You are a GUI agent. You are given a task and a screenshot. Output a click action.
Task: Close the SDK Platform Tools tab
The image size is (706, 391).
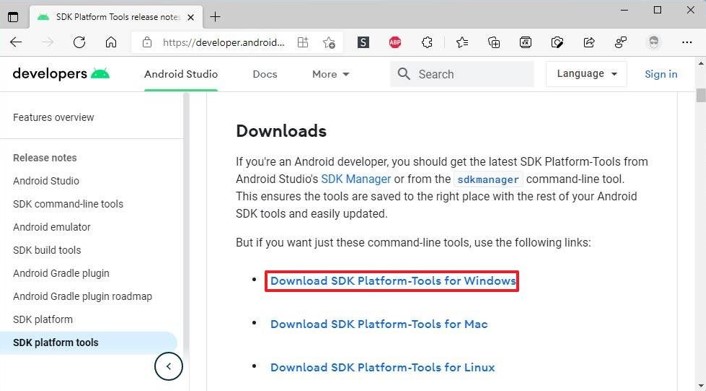191,17
